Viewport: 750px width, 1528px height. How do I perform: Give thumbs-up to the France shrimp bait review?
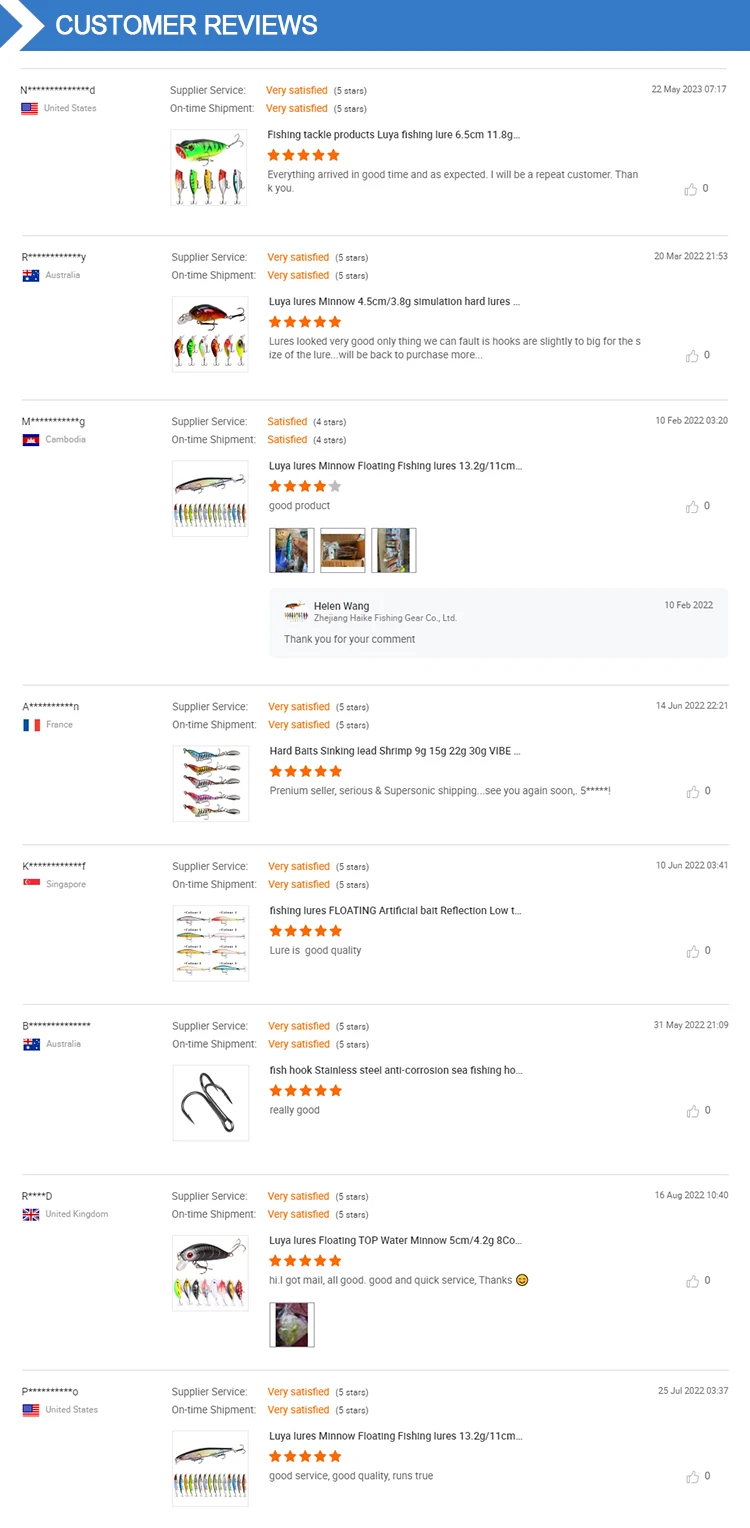(692, 792)
